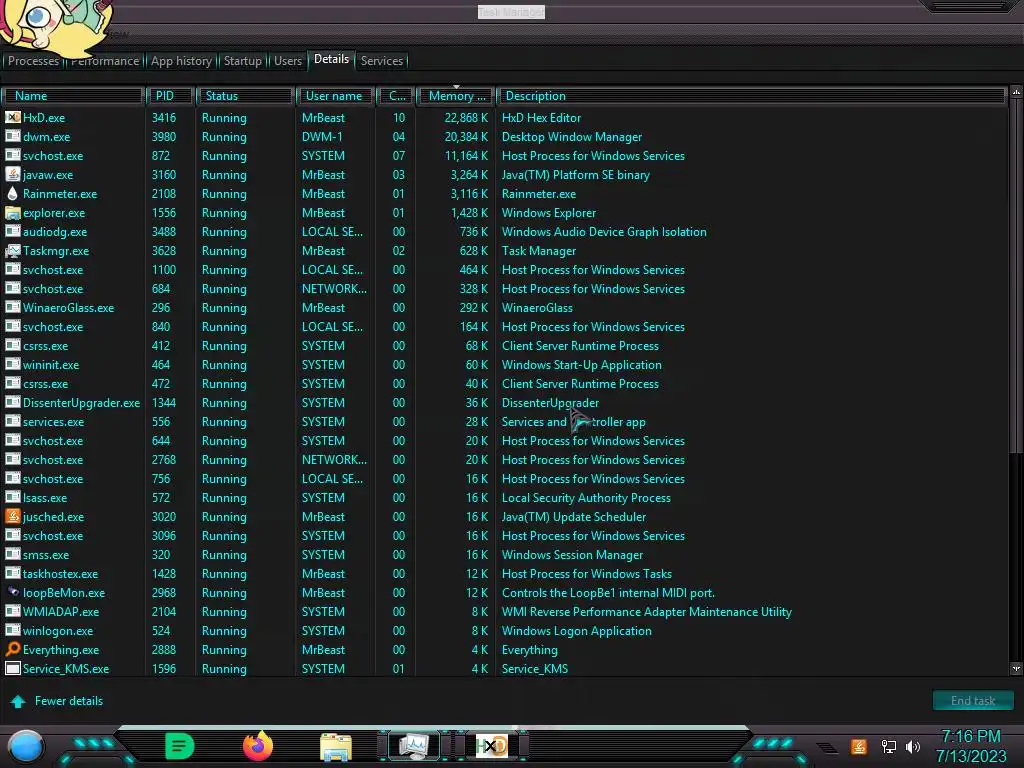Click memory value 22,868 K
Viewport: 1024px width, 768px height.
(x=466, y=118)
